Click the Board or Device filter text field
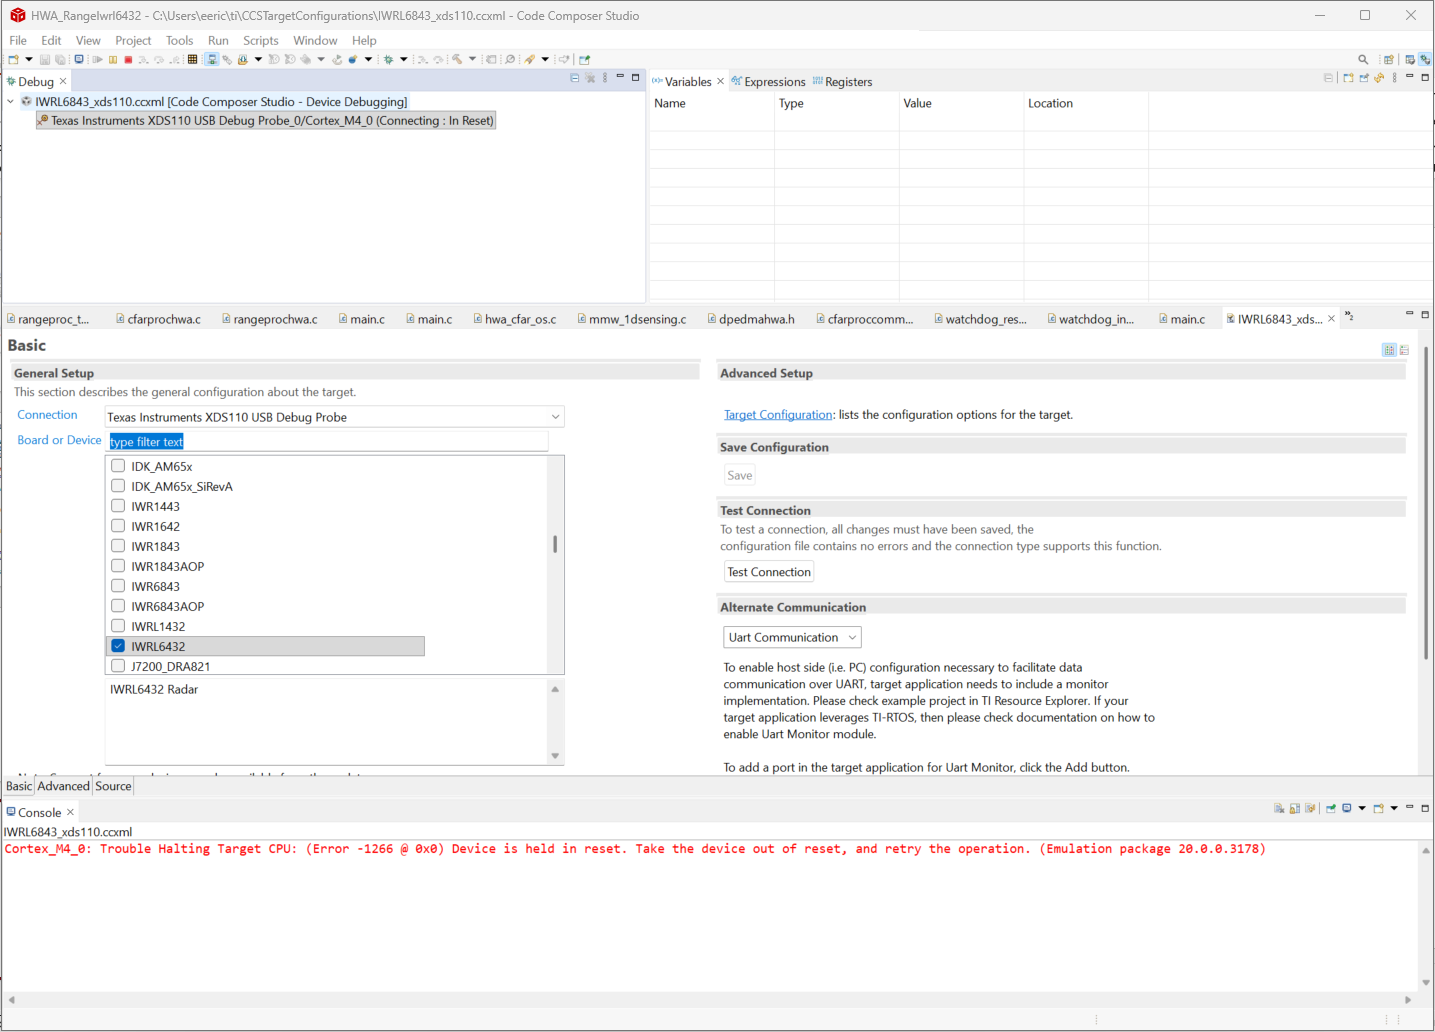Screen dimensions: 1435x1032 [x=328, y=442]
